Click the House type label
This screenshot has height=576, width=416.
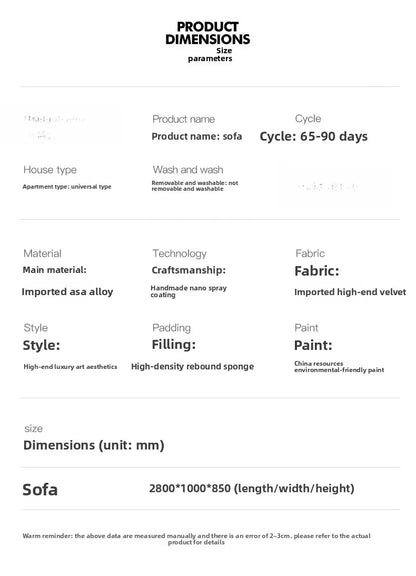coord(50,170)
